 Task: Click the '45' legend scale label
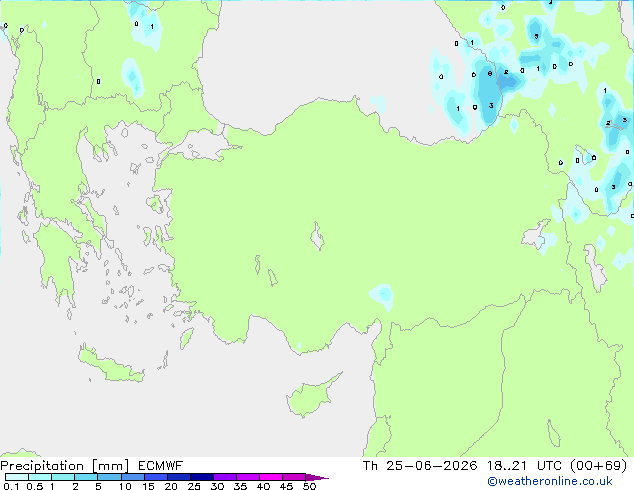(x=286, y=486)
